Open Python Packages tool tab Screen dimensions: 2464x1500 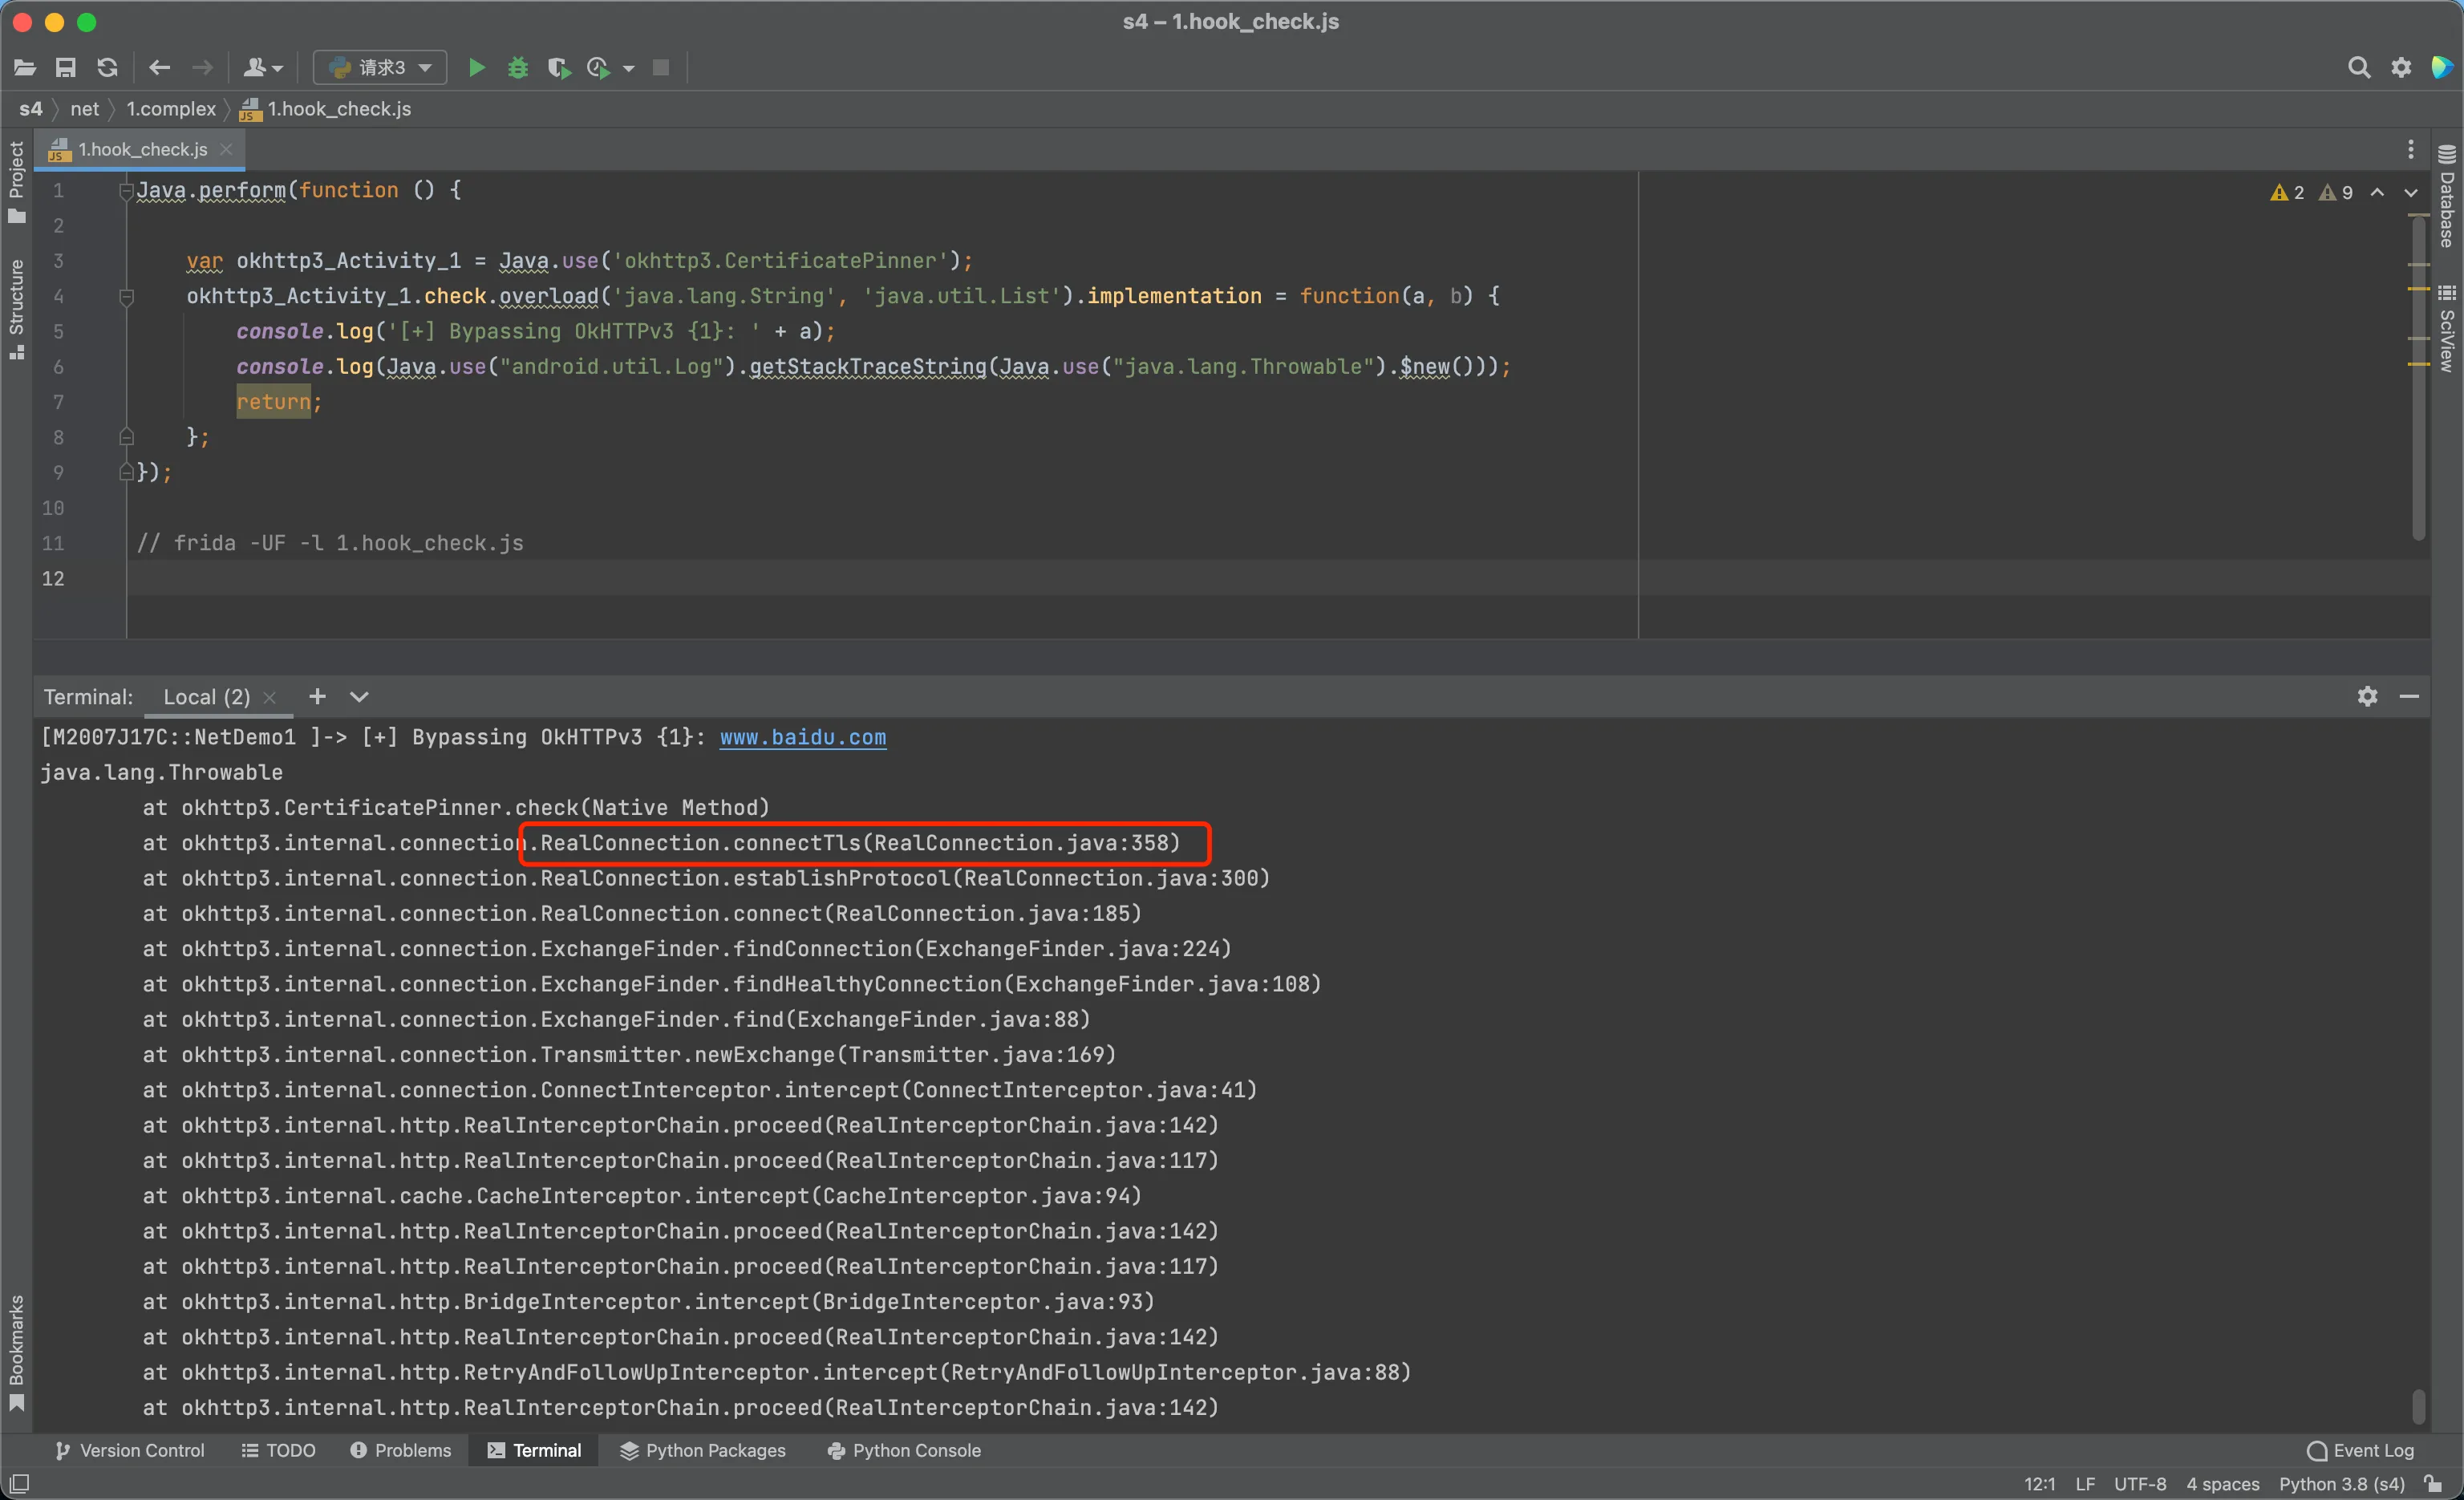click(702, 1450)
